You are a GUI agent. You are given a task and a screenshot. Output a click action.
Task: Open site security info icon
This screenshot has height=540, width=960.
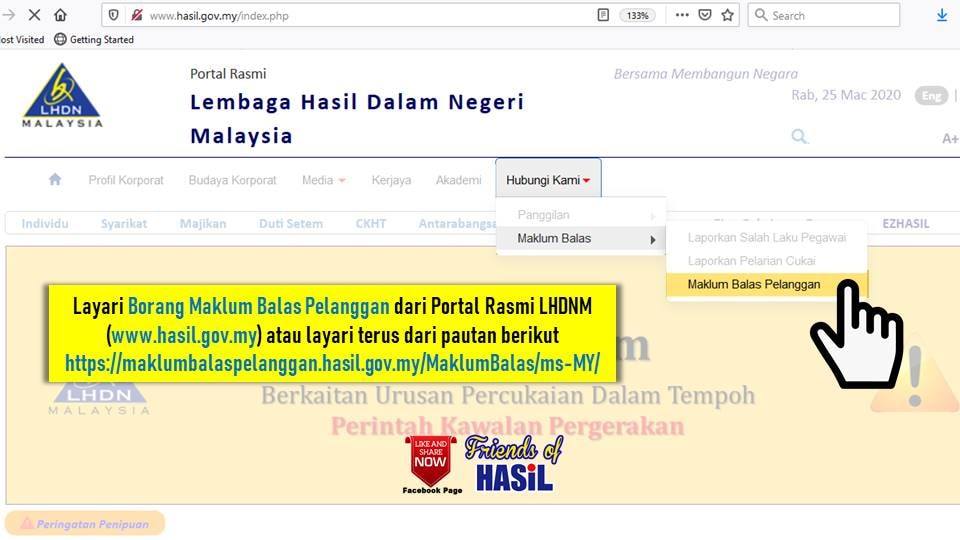pyautogui.click(x=137, y=15)
